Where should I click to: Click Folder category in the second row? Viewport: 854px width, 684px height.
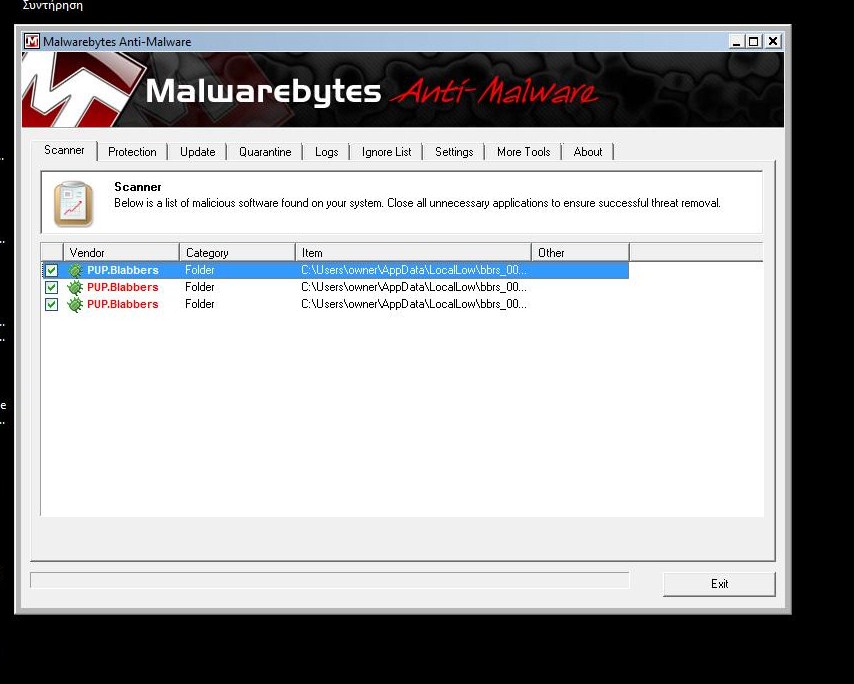pos(200,287)
